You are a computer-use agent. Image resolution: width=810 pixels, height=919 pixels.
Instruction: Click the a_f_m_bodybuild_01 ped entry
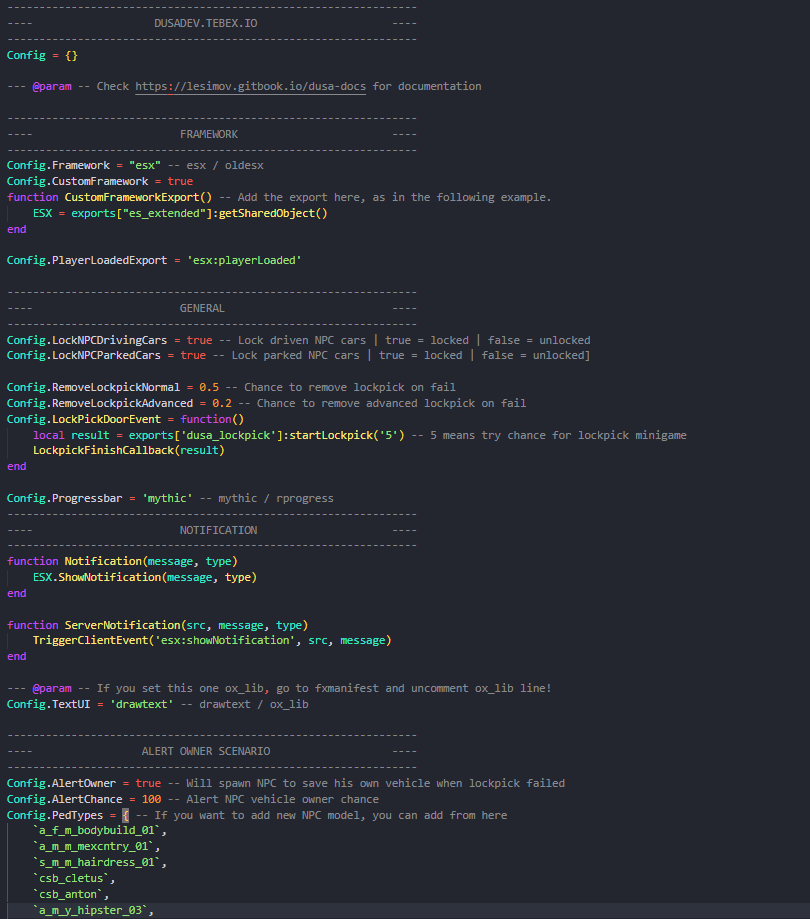click(x=97, y=830)
